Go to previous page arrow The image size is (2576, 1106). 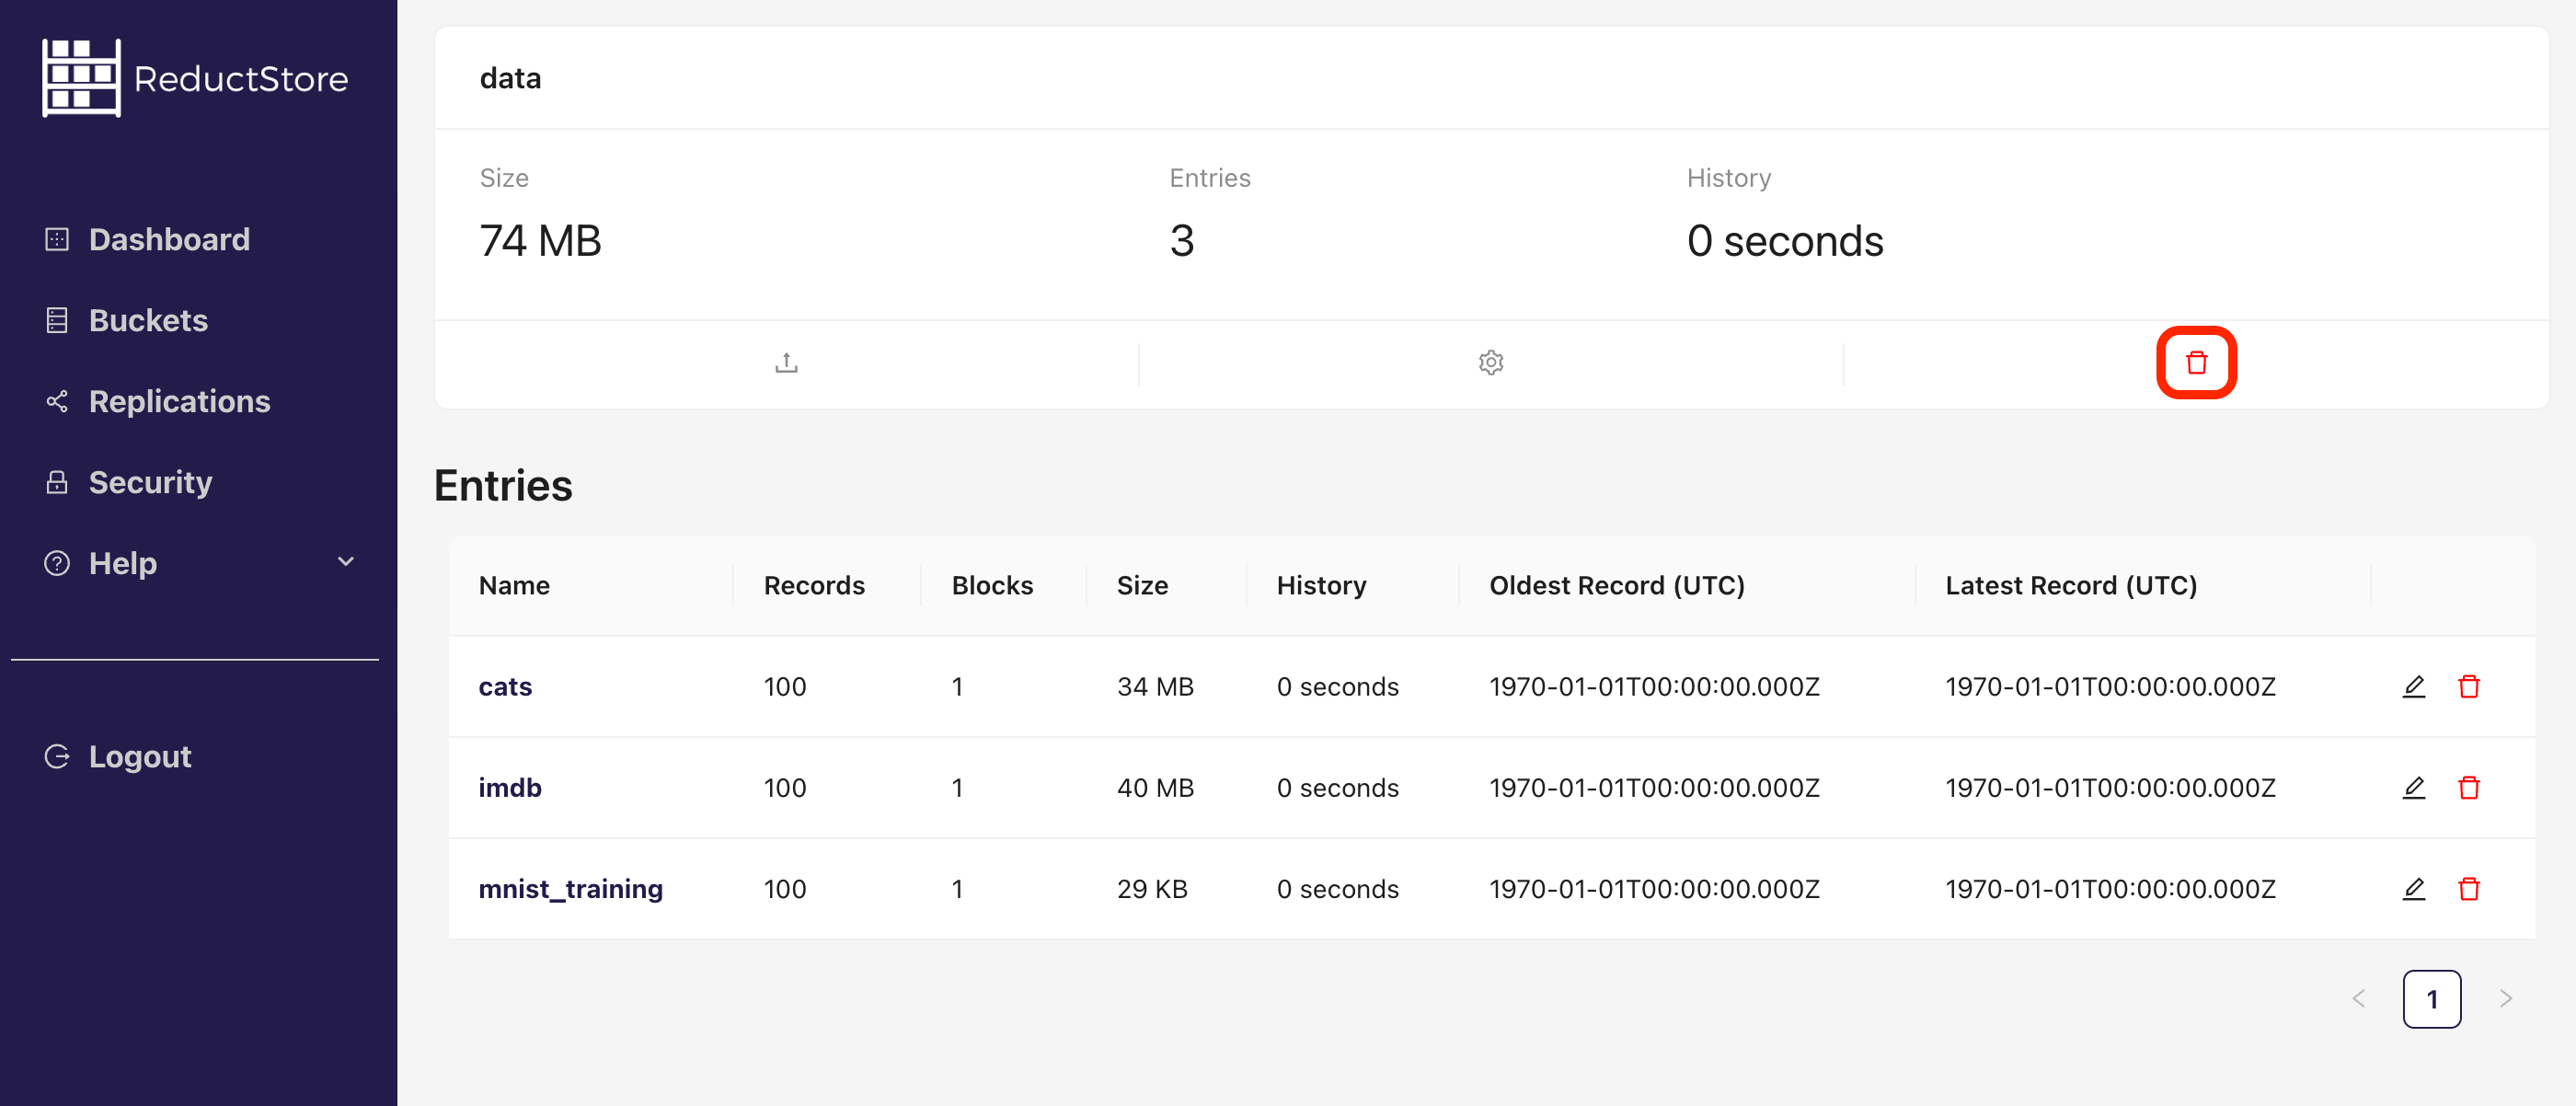2358,998
